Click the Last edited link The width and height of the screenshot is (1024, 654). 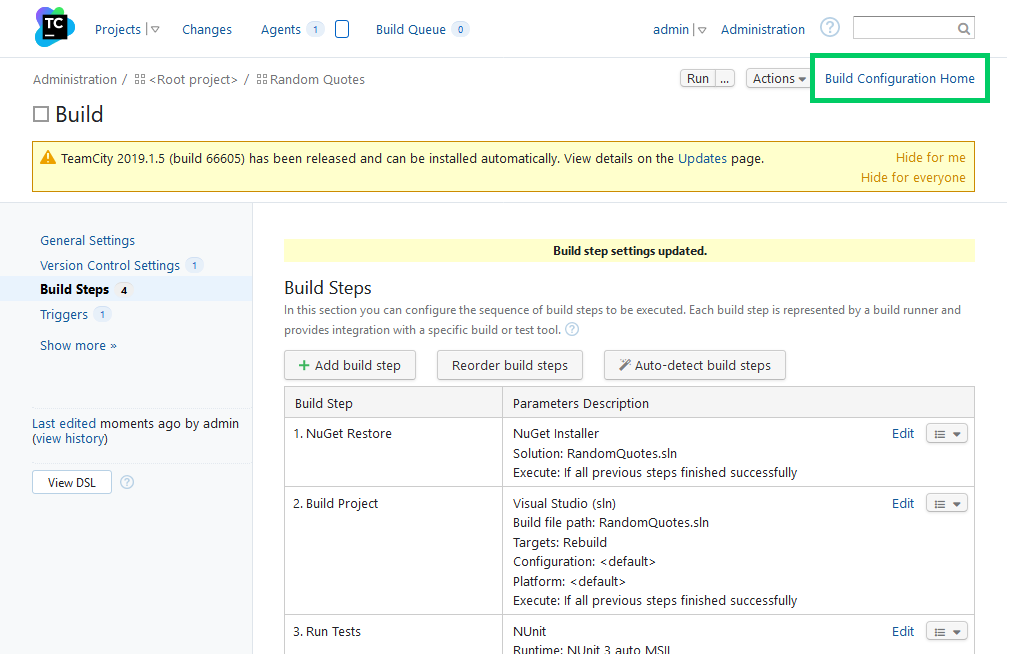[x=64, y=423]
